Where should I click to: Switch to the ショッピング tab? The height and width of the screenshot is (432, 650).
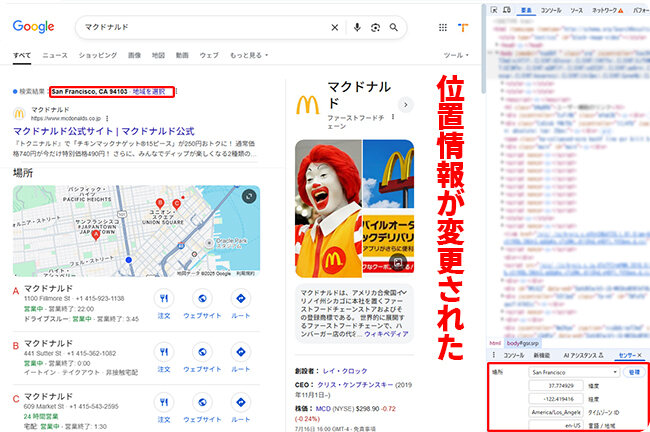click(x=98, y=55)
